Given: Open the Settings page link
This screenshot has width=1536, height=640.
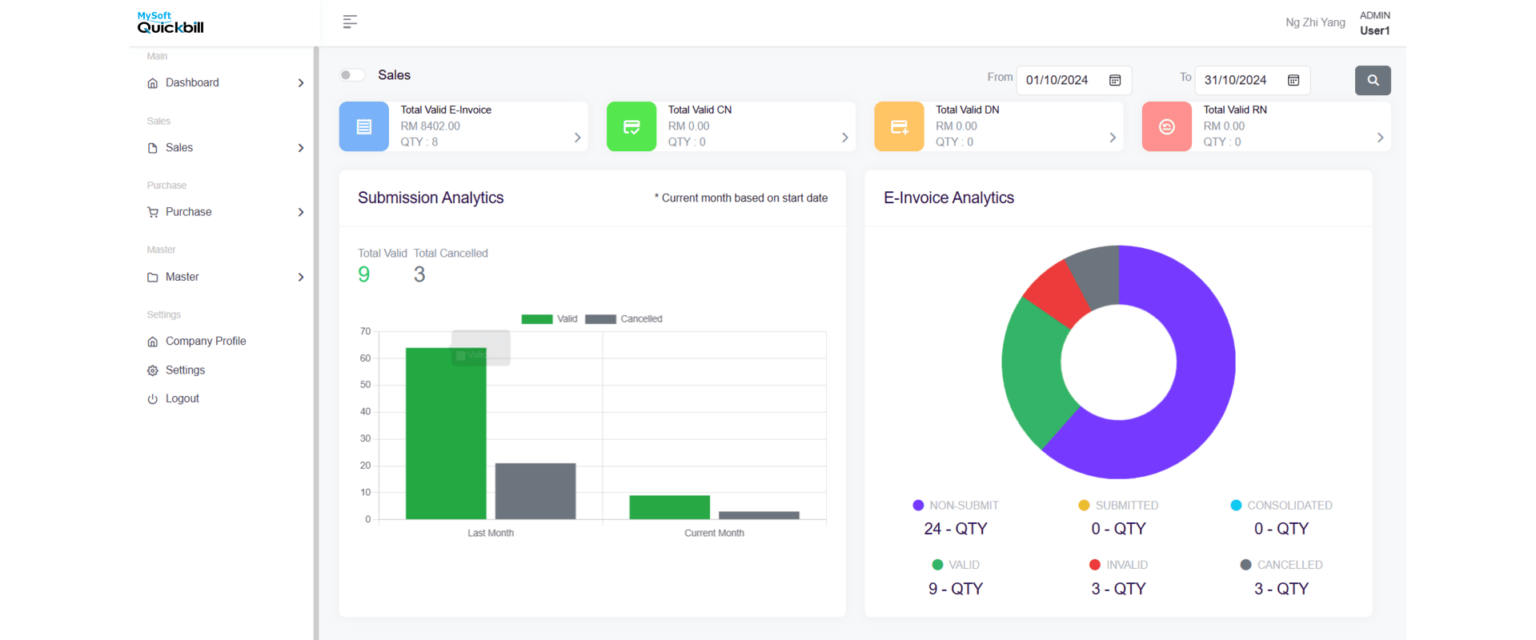Looking at the screenshot, I should [185, 370].
